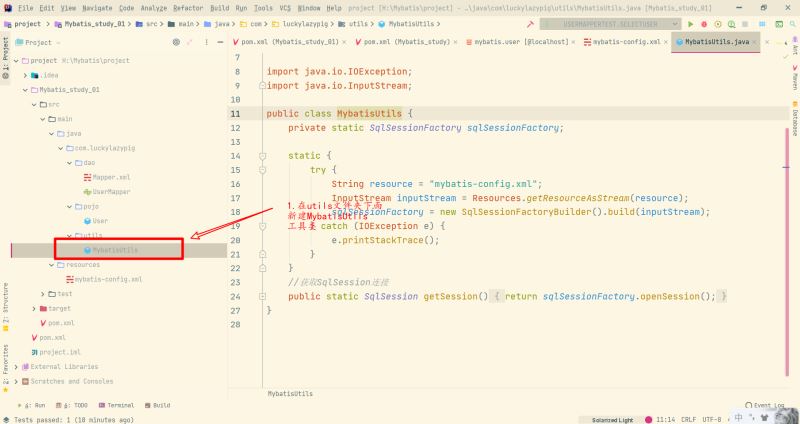
Task: Open the Maven tool window sidebar
Action: click(795, 78)
